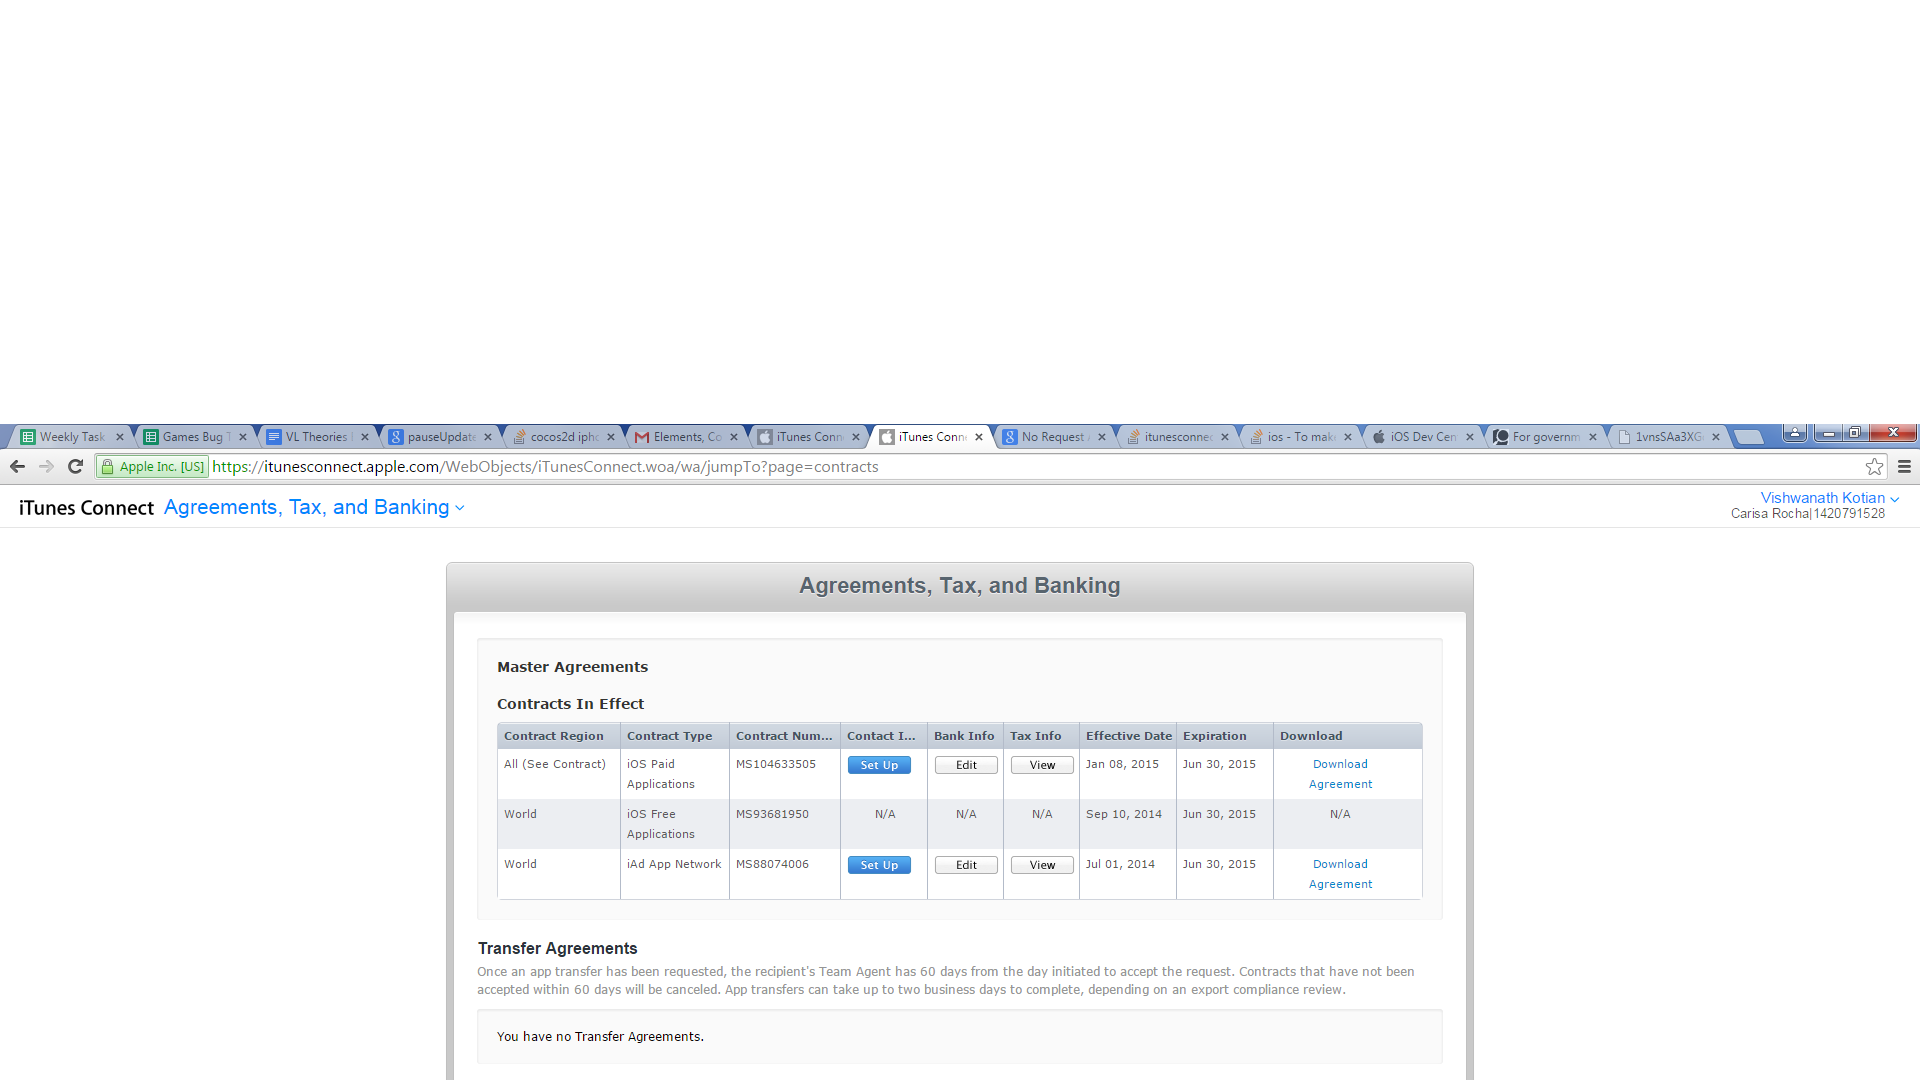Set Up contact info for iOS Paid Applications
Image resolution: width=1920 pixels, height=1080 pixels.
point(879,765)
